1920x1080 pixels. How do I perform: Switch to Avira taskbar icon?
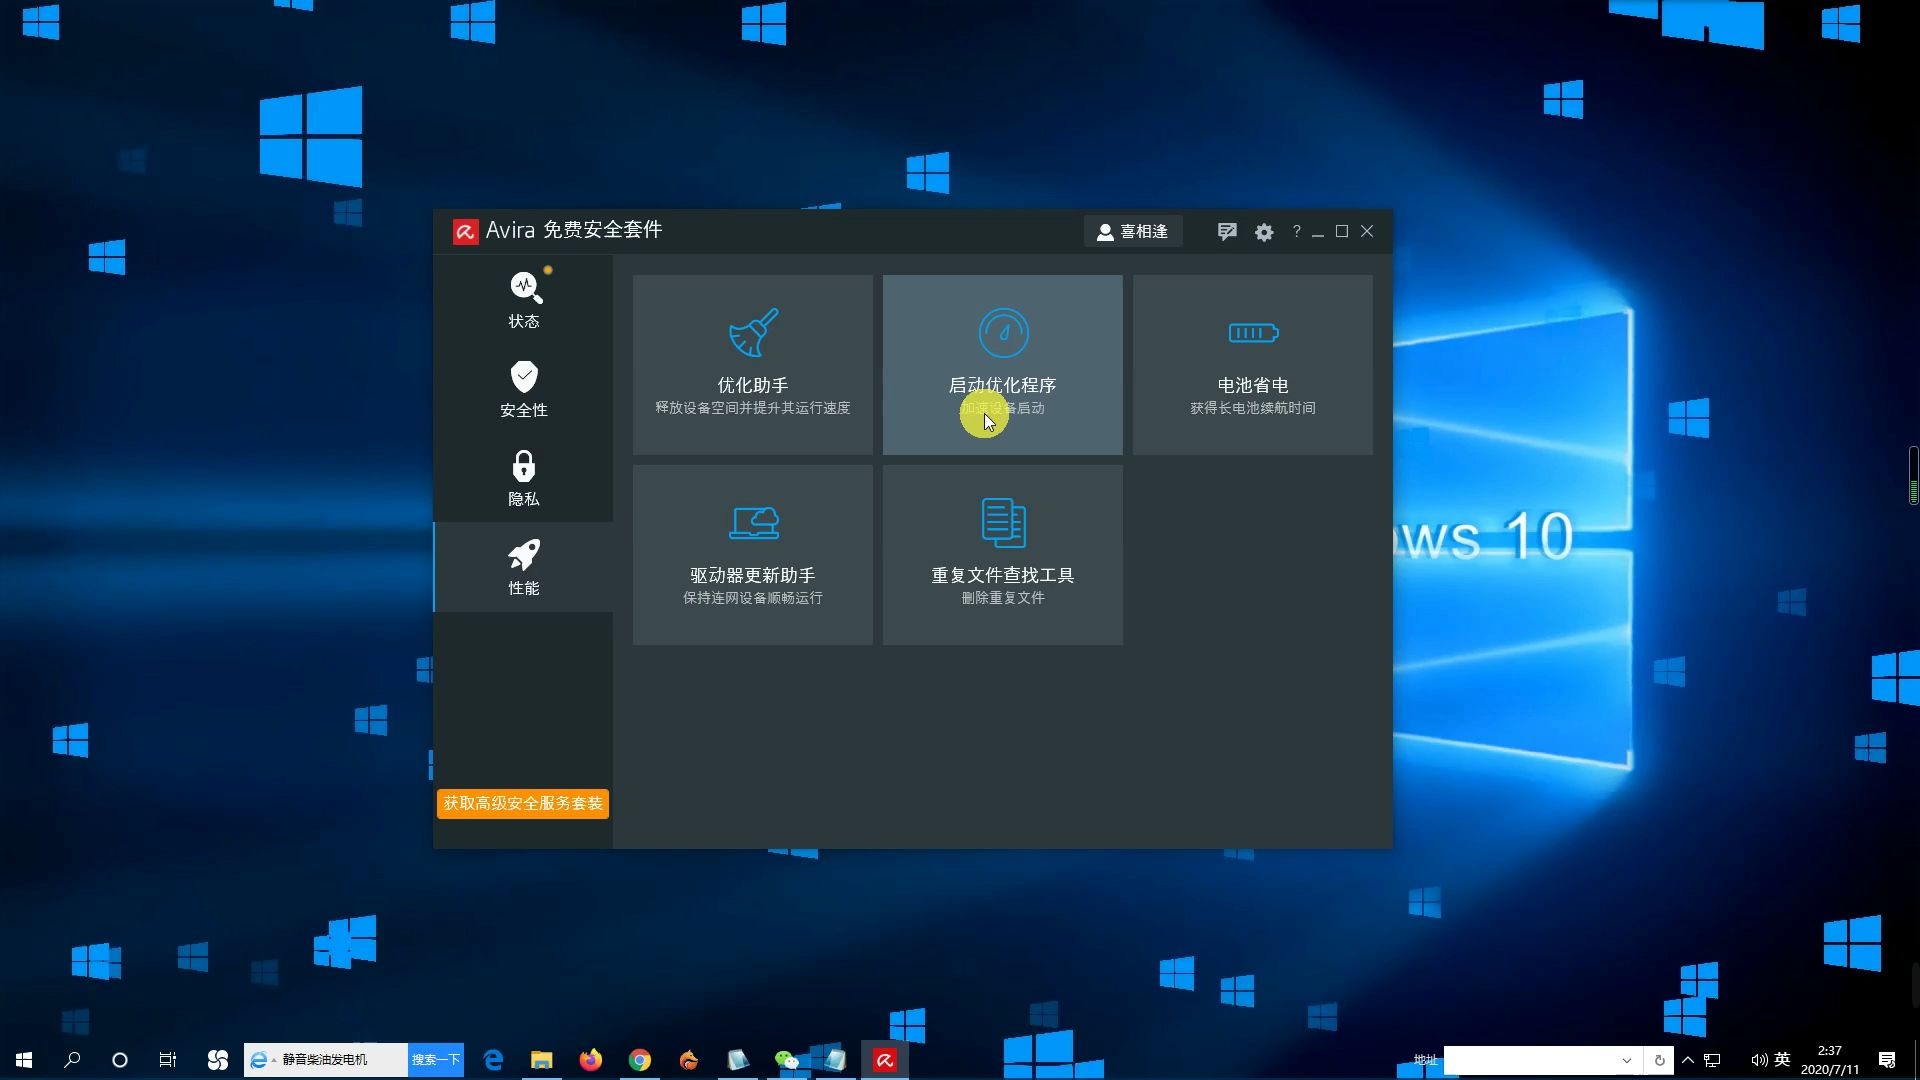tap(885, 1059)
